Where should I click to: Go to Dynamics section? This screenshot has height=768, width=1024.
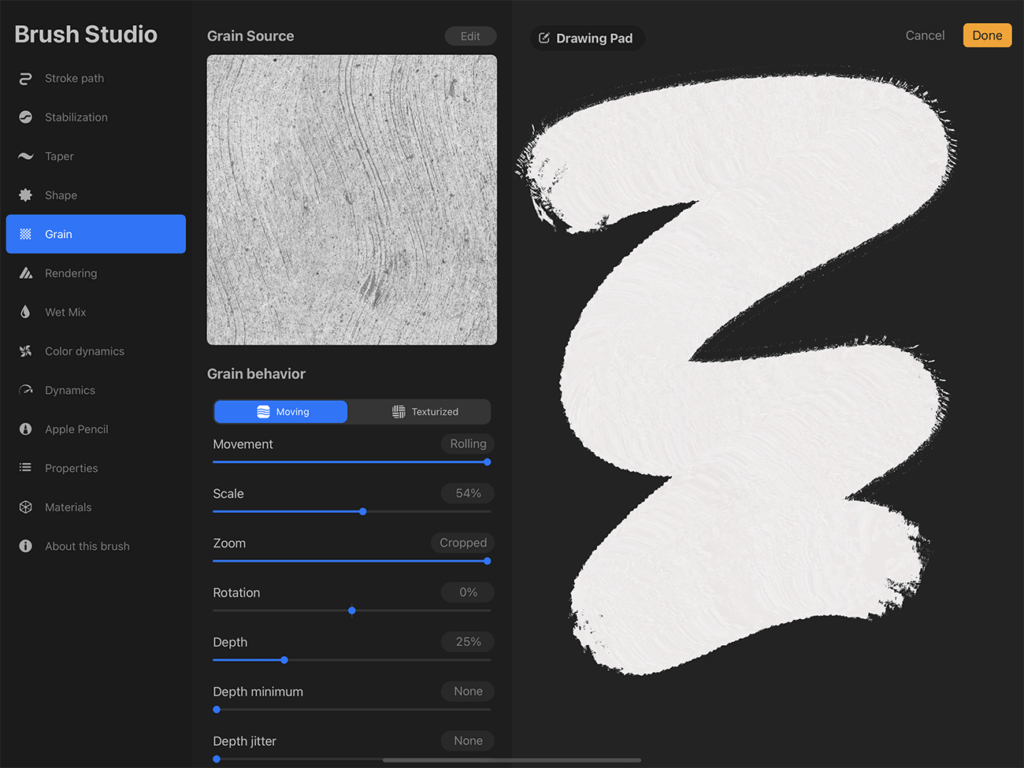click(x=96, y=390)
